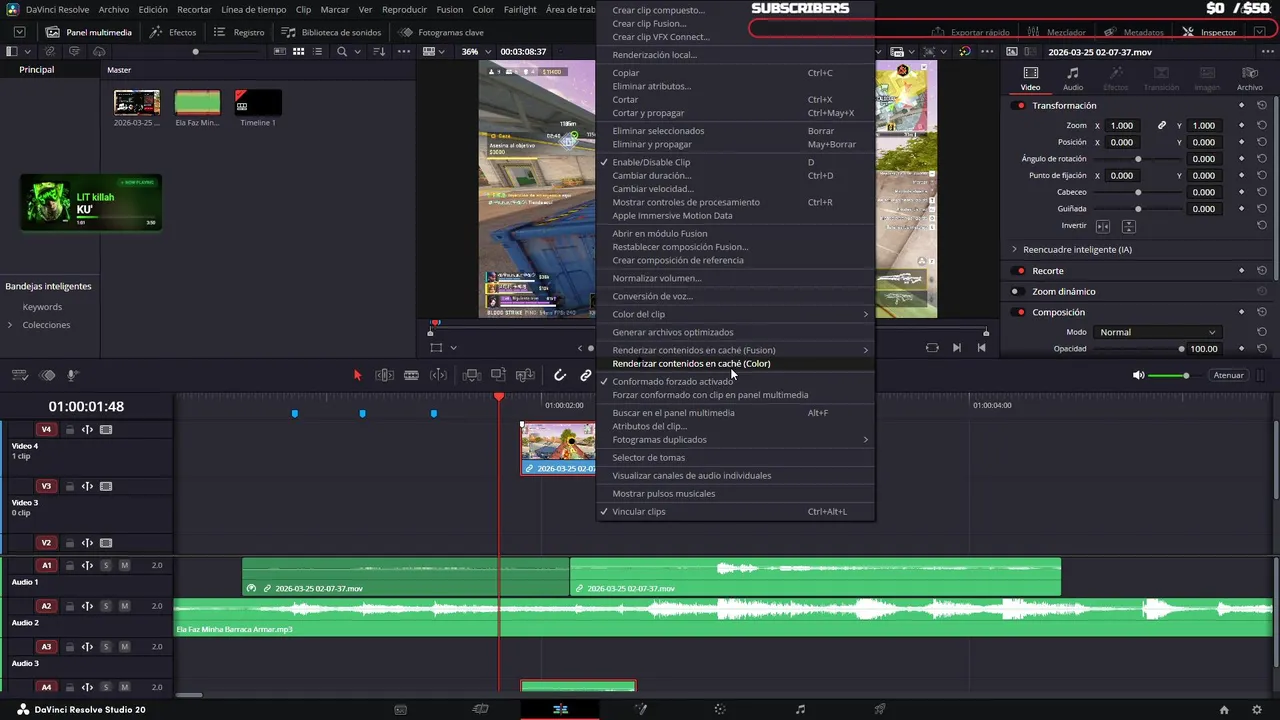Screen dimensions: 1280x720
Task: Solo the A1 audio track
Action: (106, 565)
